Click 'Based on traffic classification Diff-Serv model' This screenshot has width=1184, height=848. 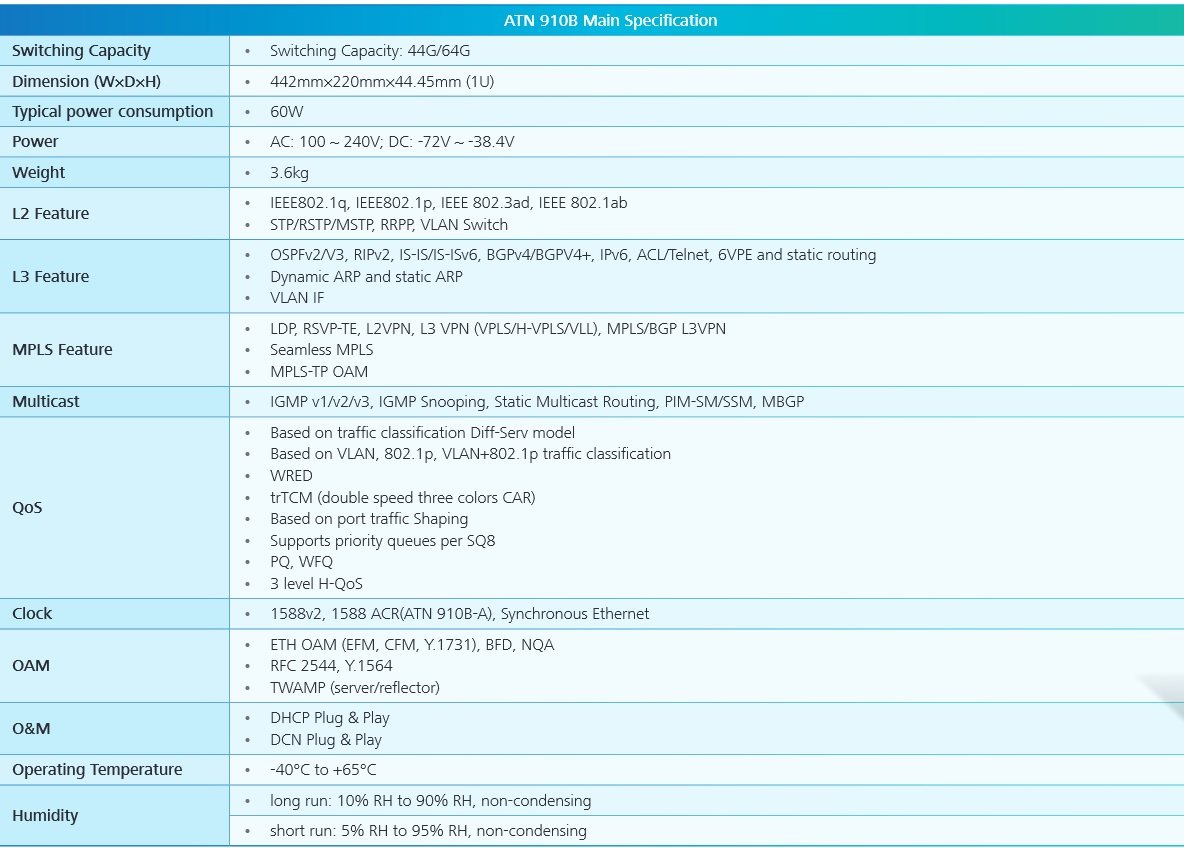[422, 433]
